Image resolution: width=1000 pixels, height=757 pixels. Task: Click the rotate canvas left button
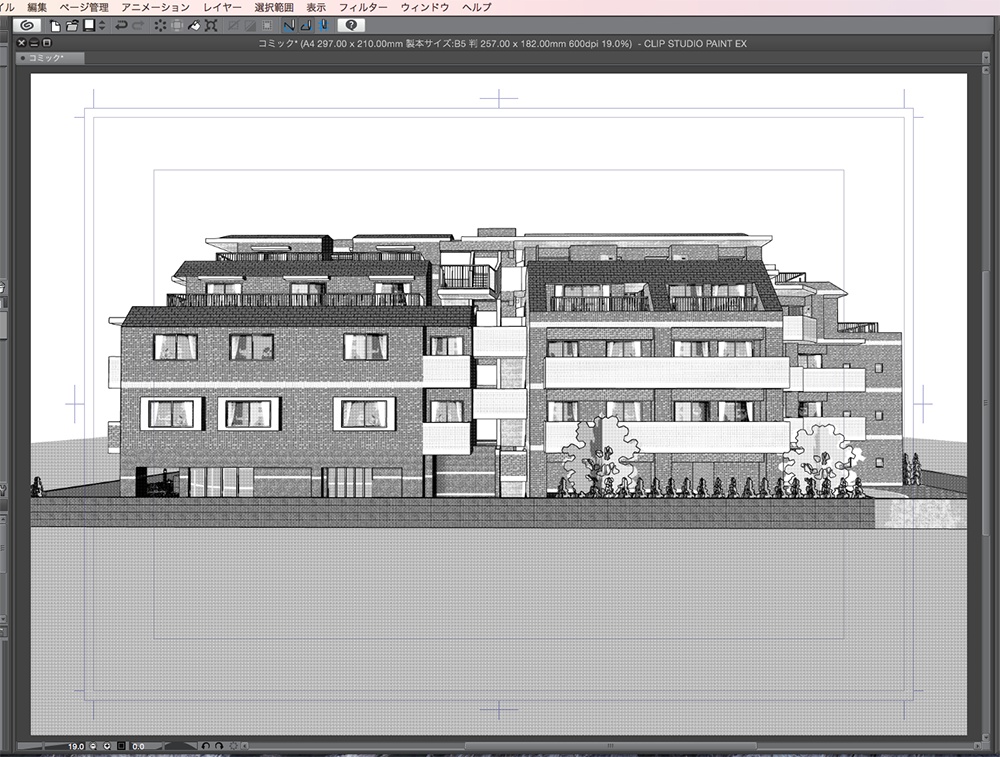coord(207,745)
